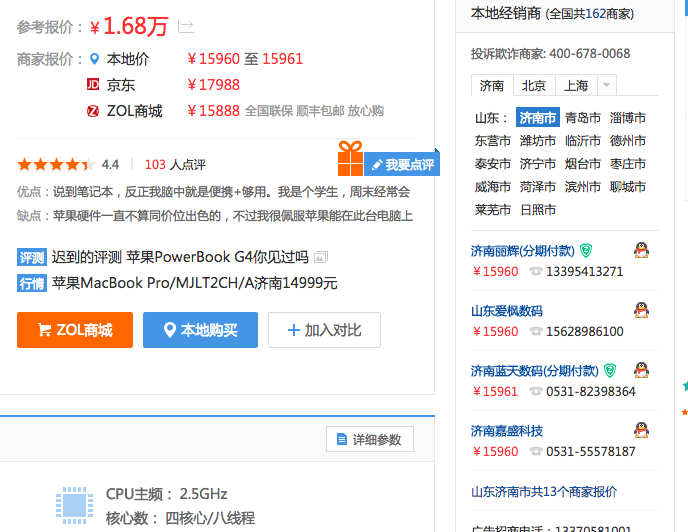Screen dimensions: 688x532
Task: Select 烟台市 in the city list
Action: pos(583,164)
